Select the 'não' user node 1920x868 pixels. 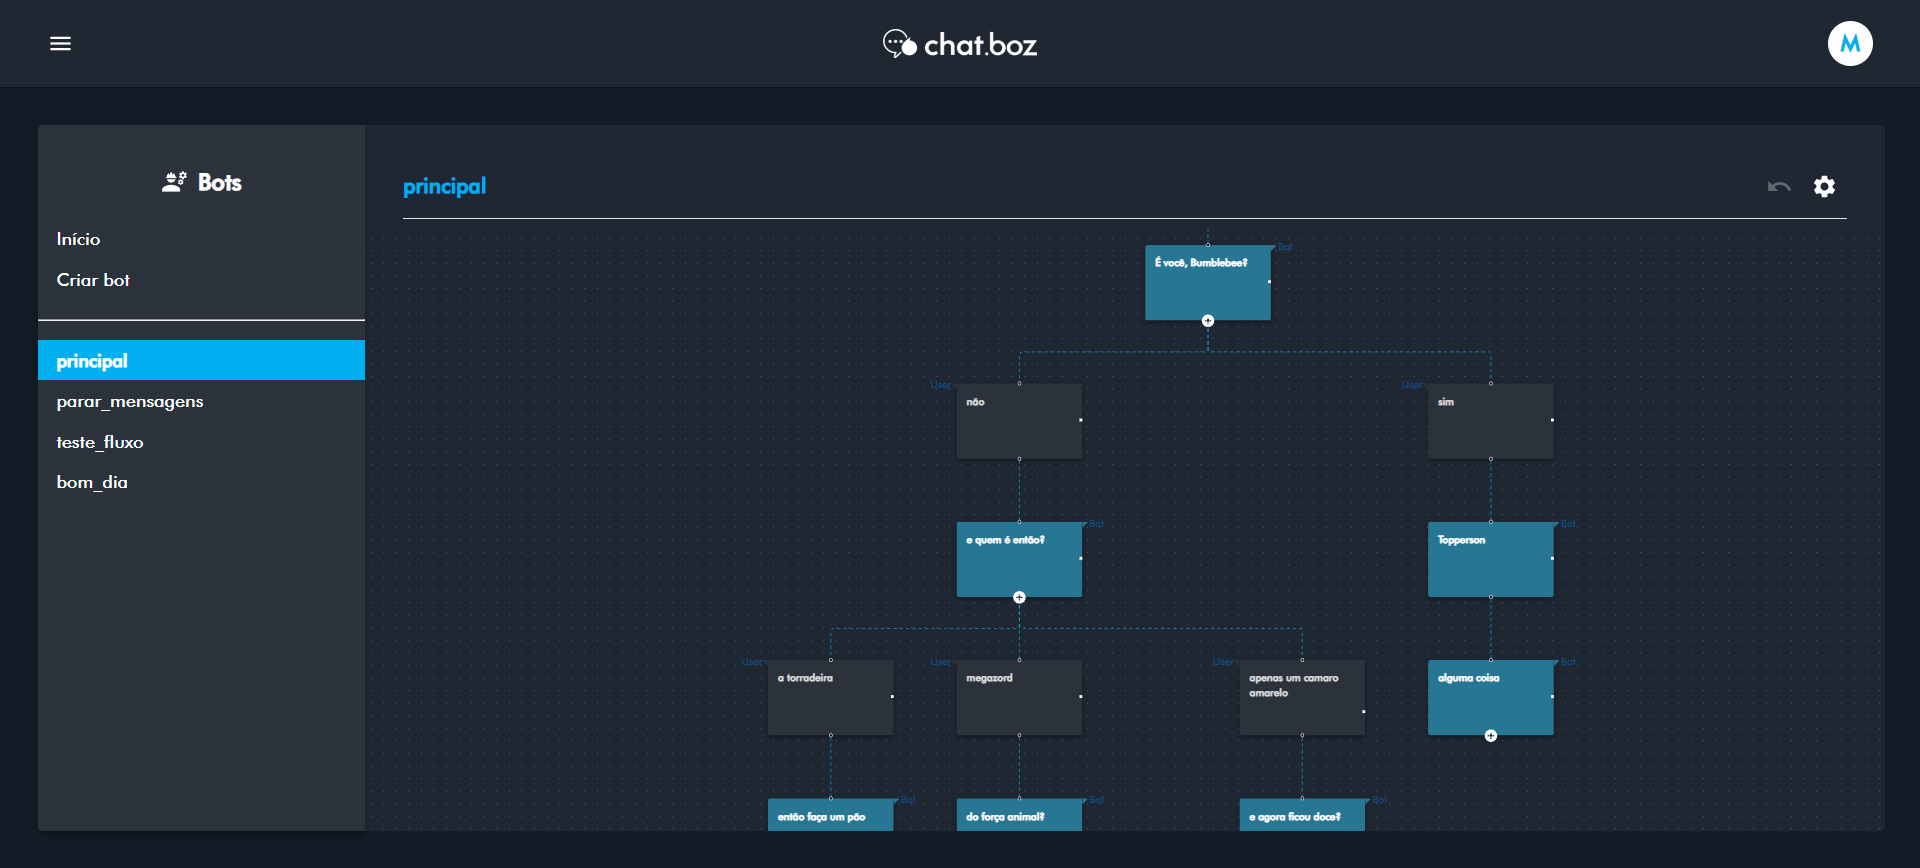1018,421
